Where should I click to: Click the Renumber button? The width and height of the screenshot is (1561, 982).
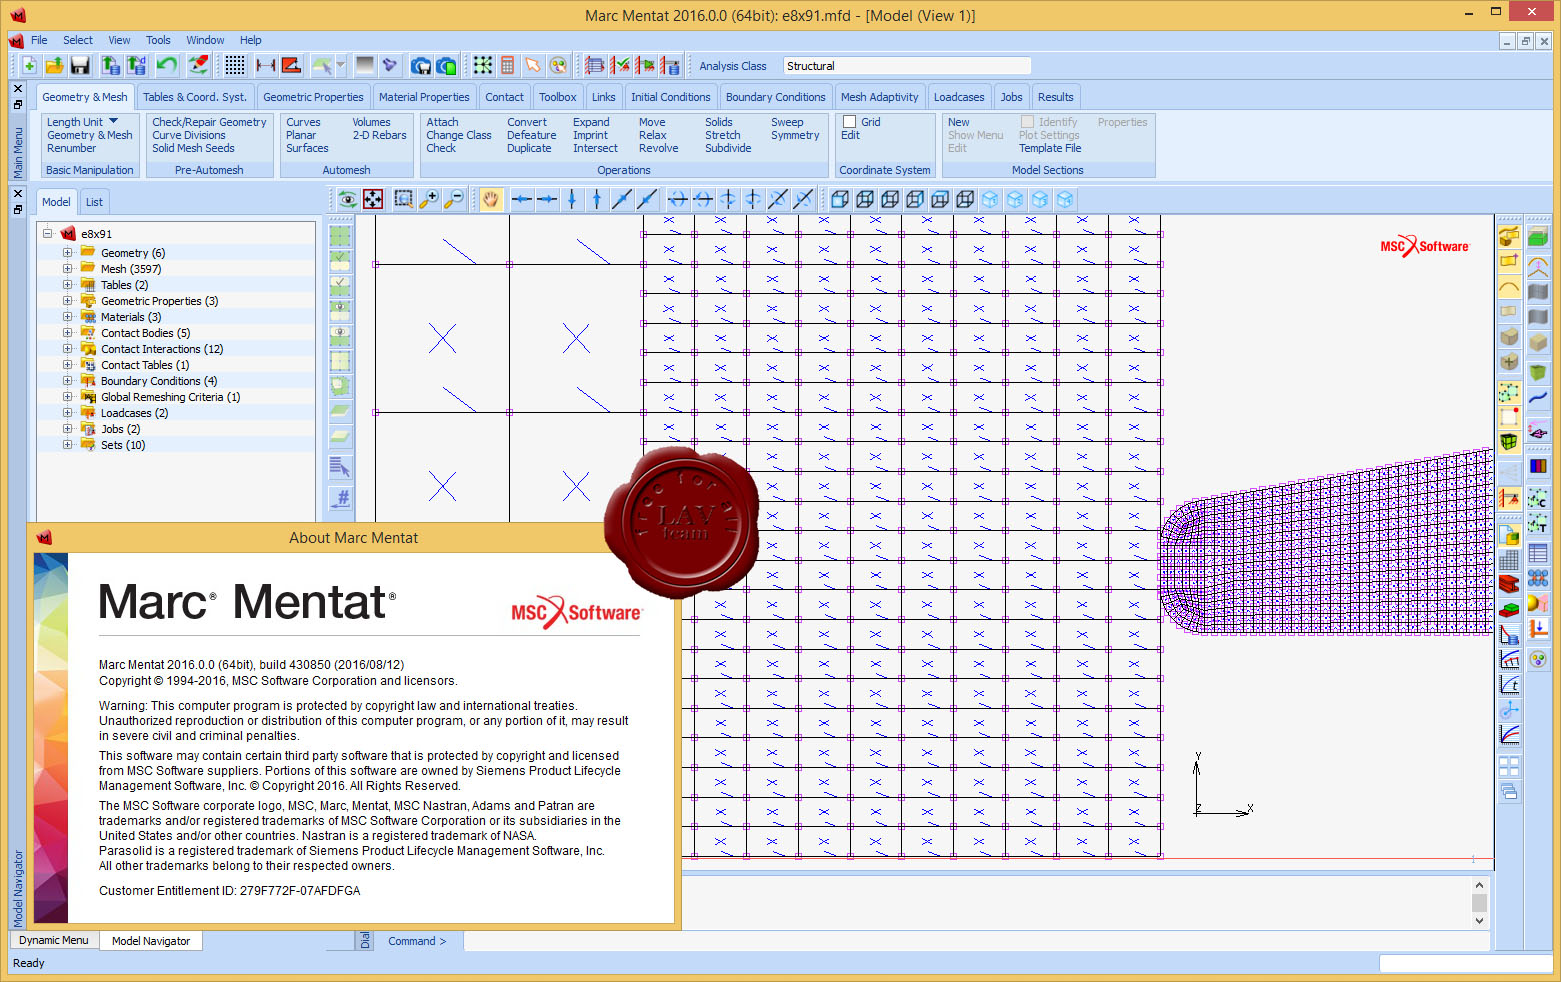[71, 148]
